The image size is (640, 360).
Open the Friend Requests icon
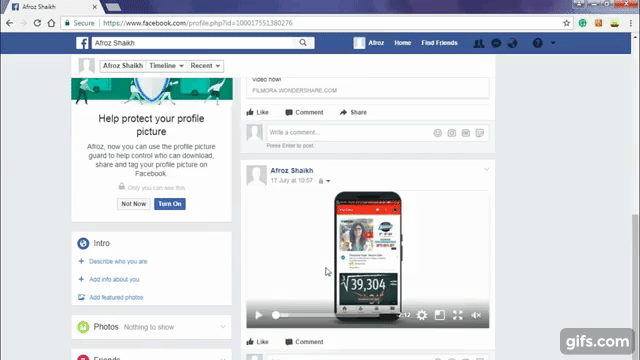pyautogui.click(x=478, y=43)
